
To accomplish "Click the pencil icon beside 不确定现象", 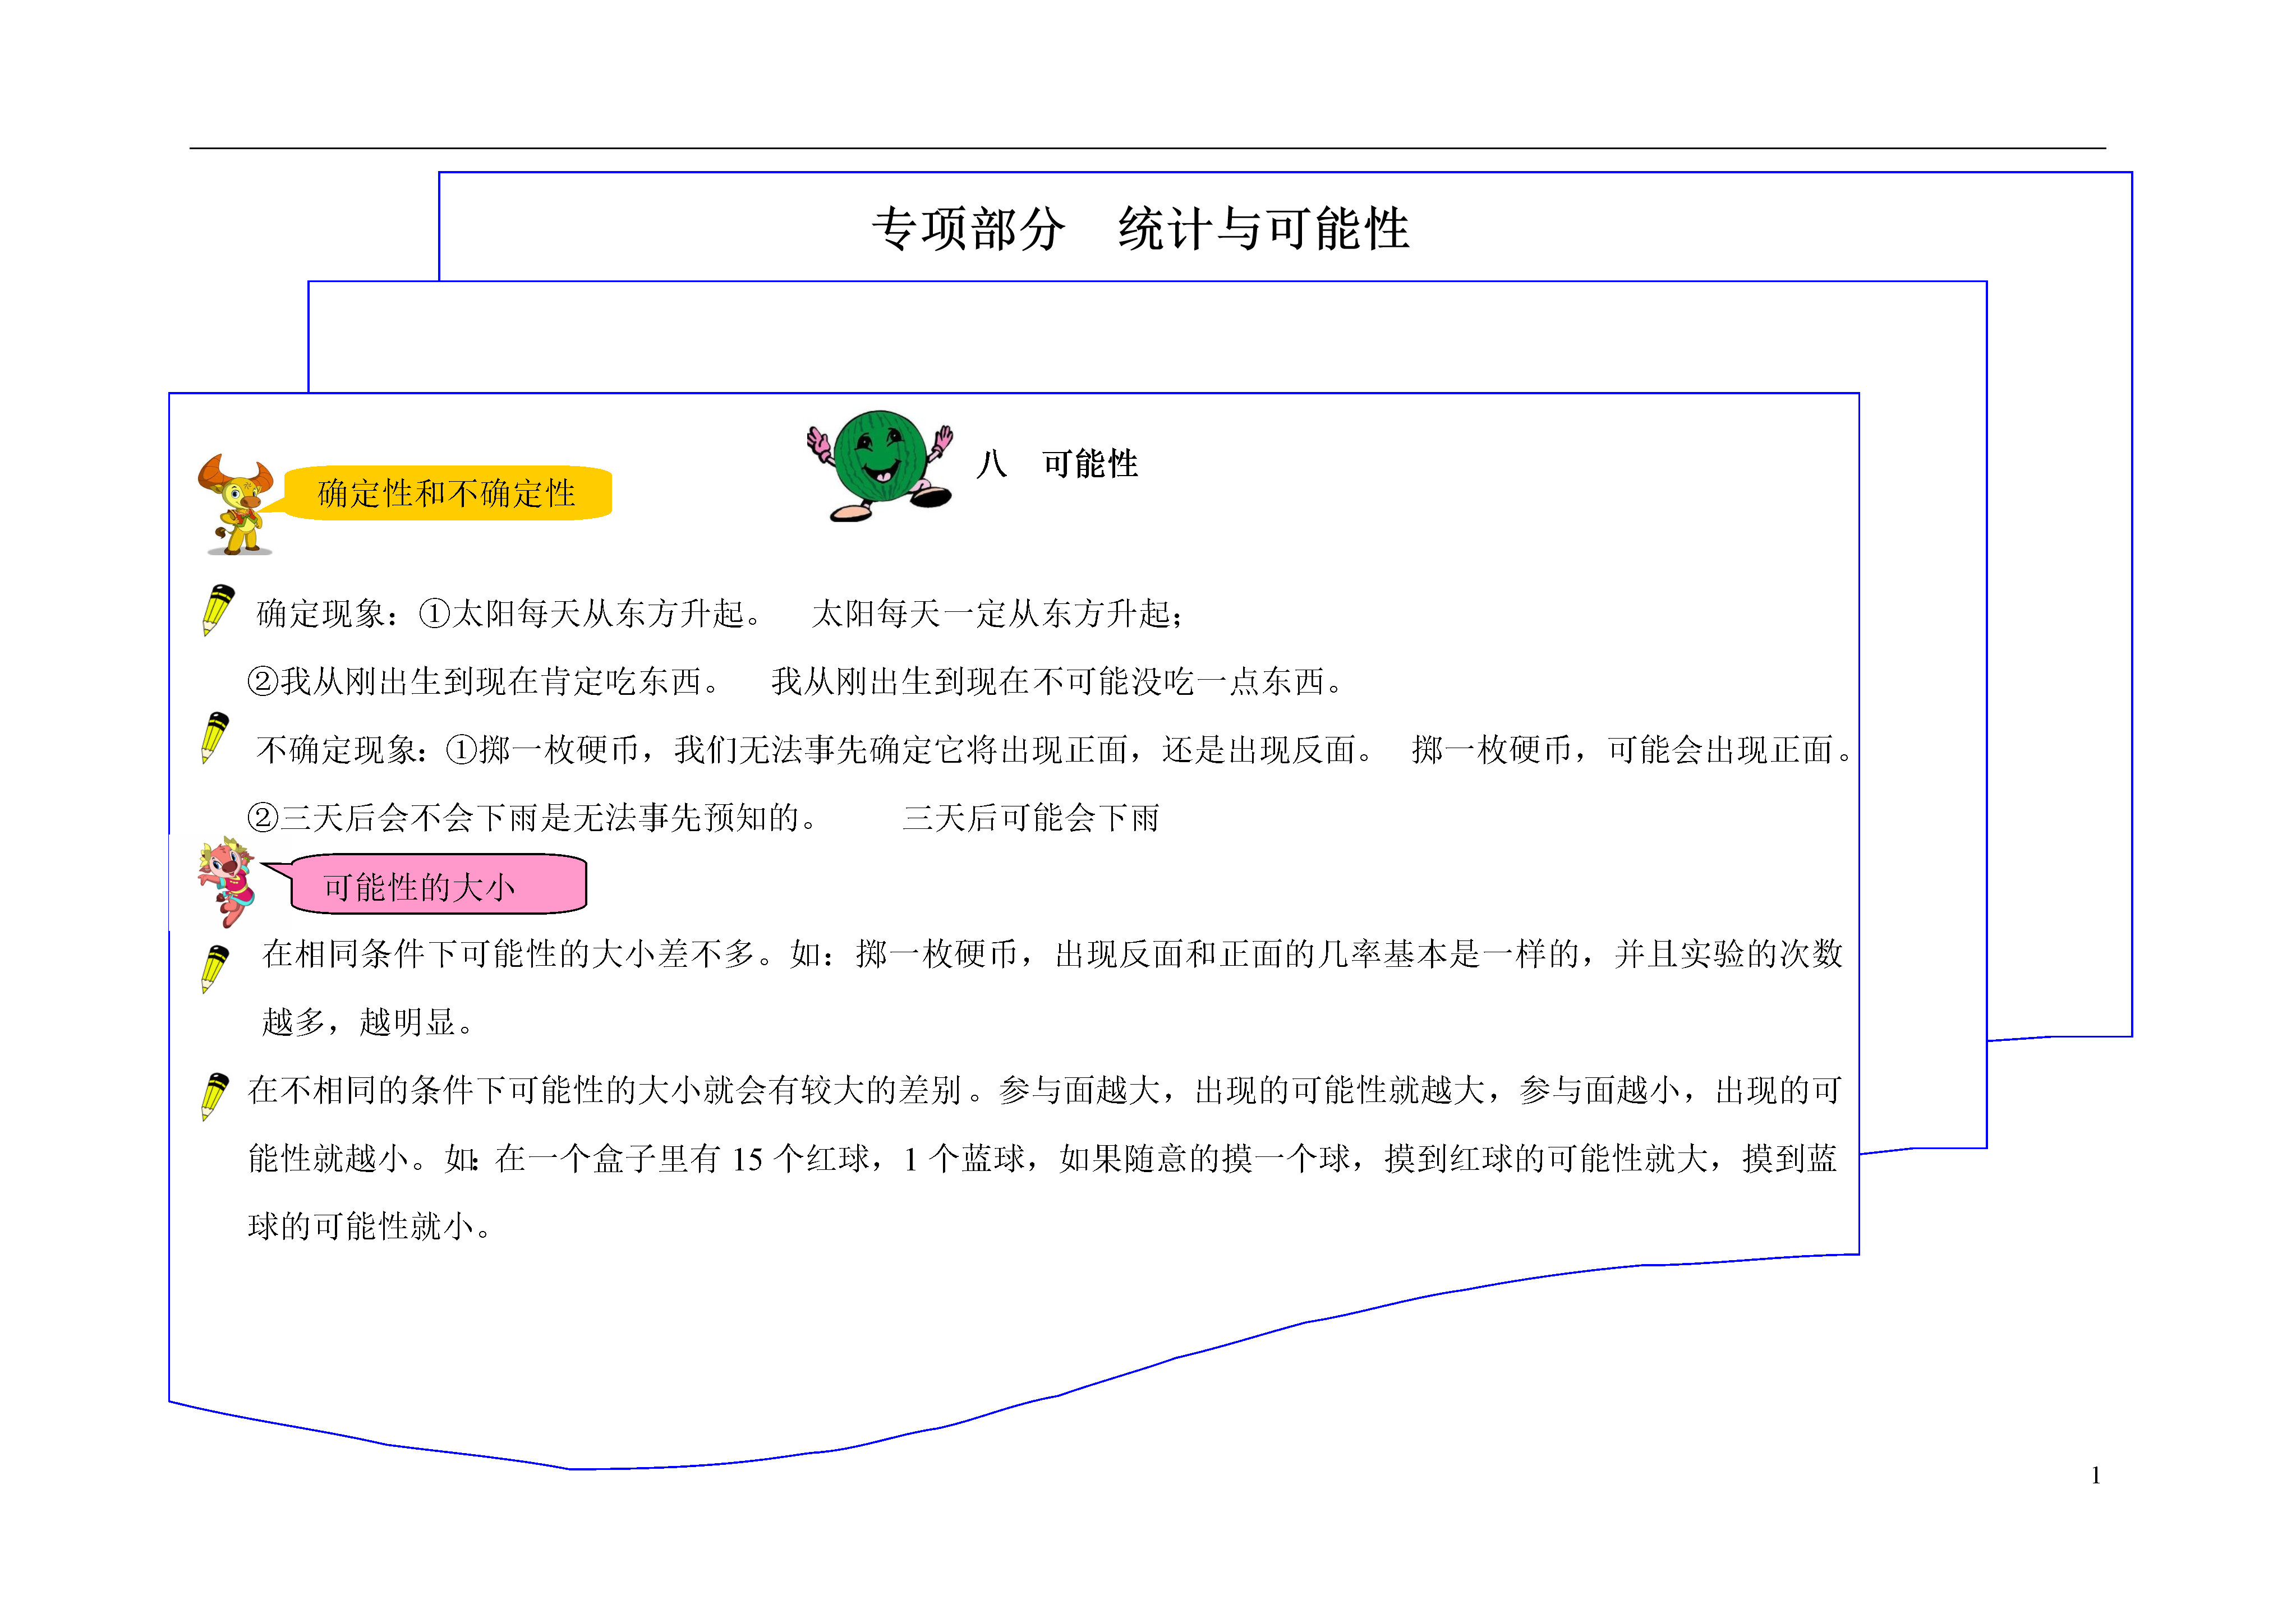I will click(215, 738).
